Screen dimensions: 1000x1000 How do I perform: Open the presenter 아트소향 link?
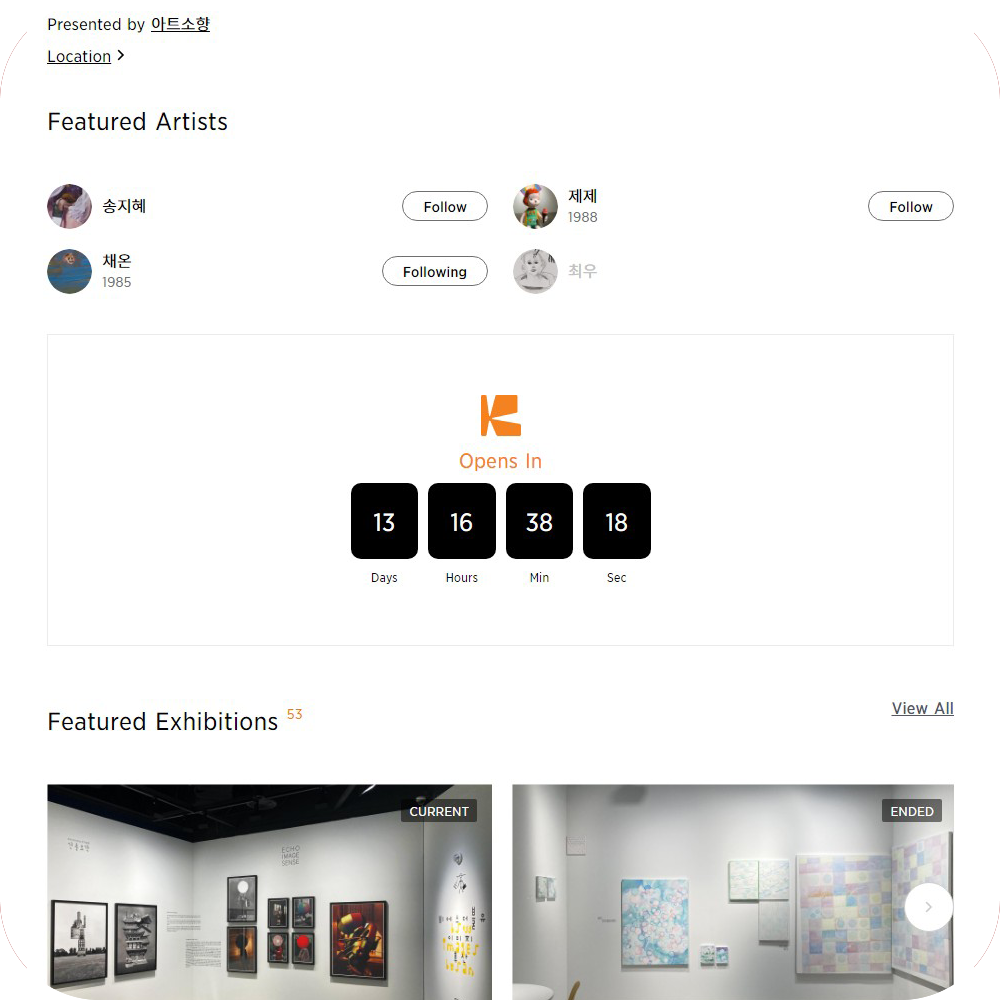(180, 24)
